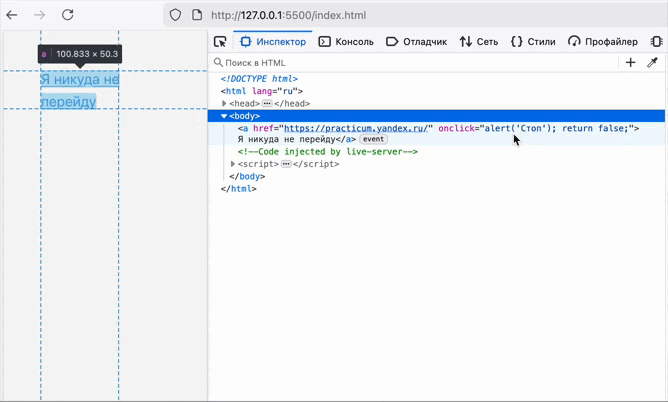Screen dimensions: 668x402
Task: Open the Консоль tab
Action: pos(346,42)
